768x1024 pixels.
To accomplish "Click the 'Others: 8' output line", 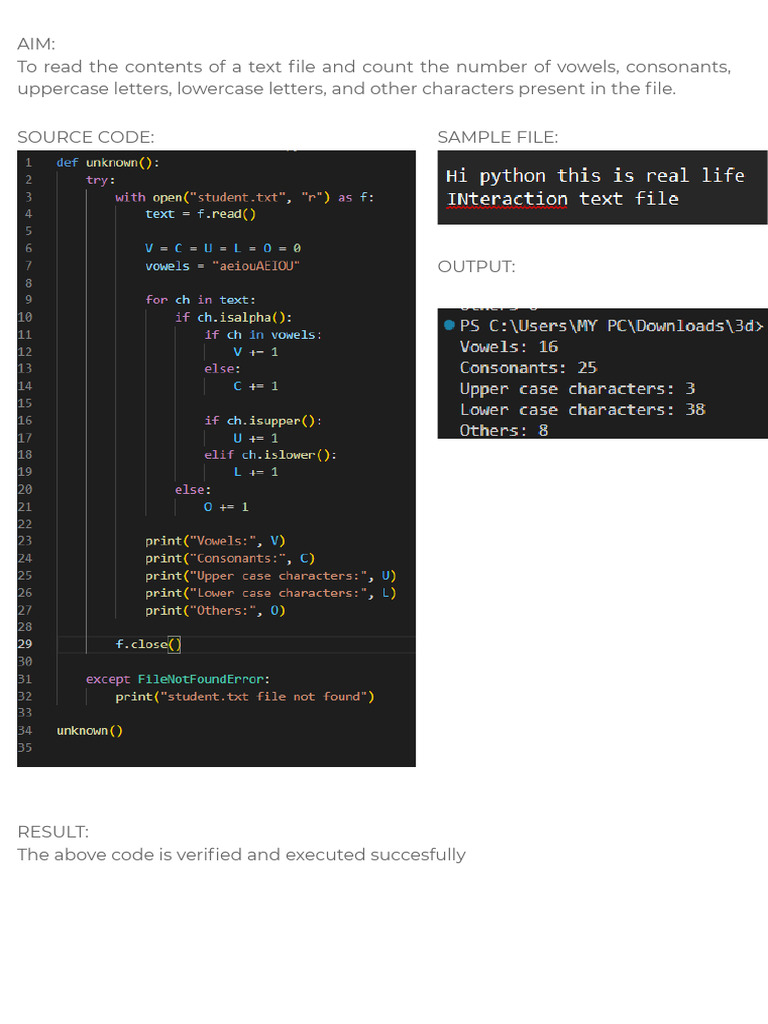I will [504, 430].
